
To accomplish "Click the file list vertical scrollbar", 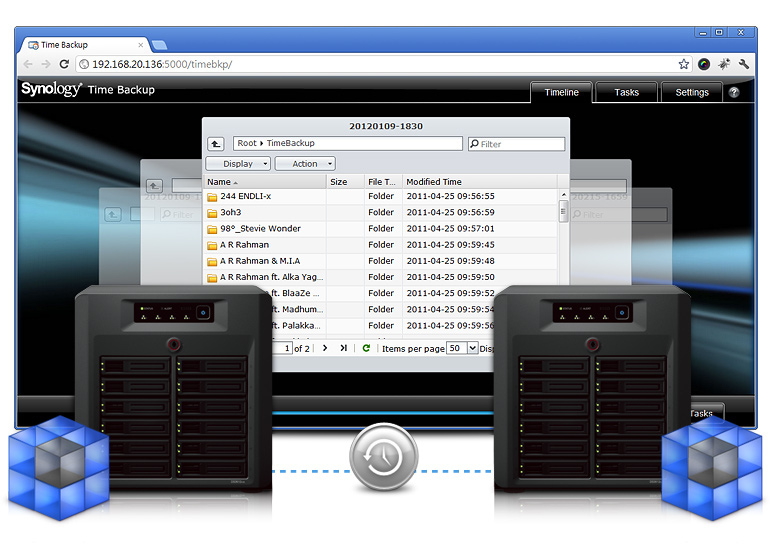I will [x=563, y=212].
